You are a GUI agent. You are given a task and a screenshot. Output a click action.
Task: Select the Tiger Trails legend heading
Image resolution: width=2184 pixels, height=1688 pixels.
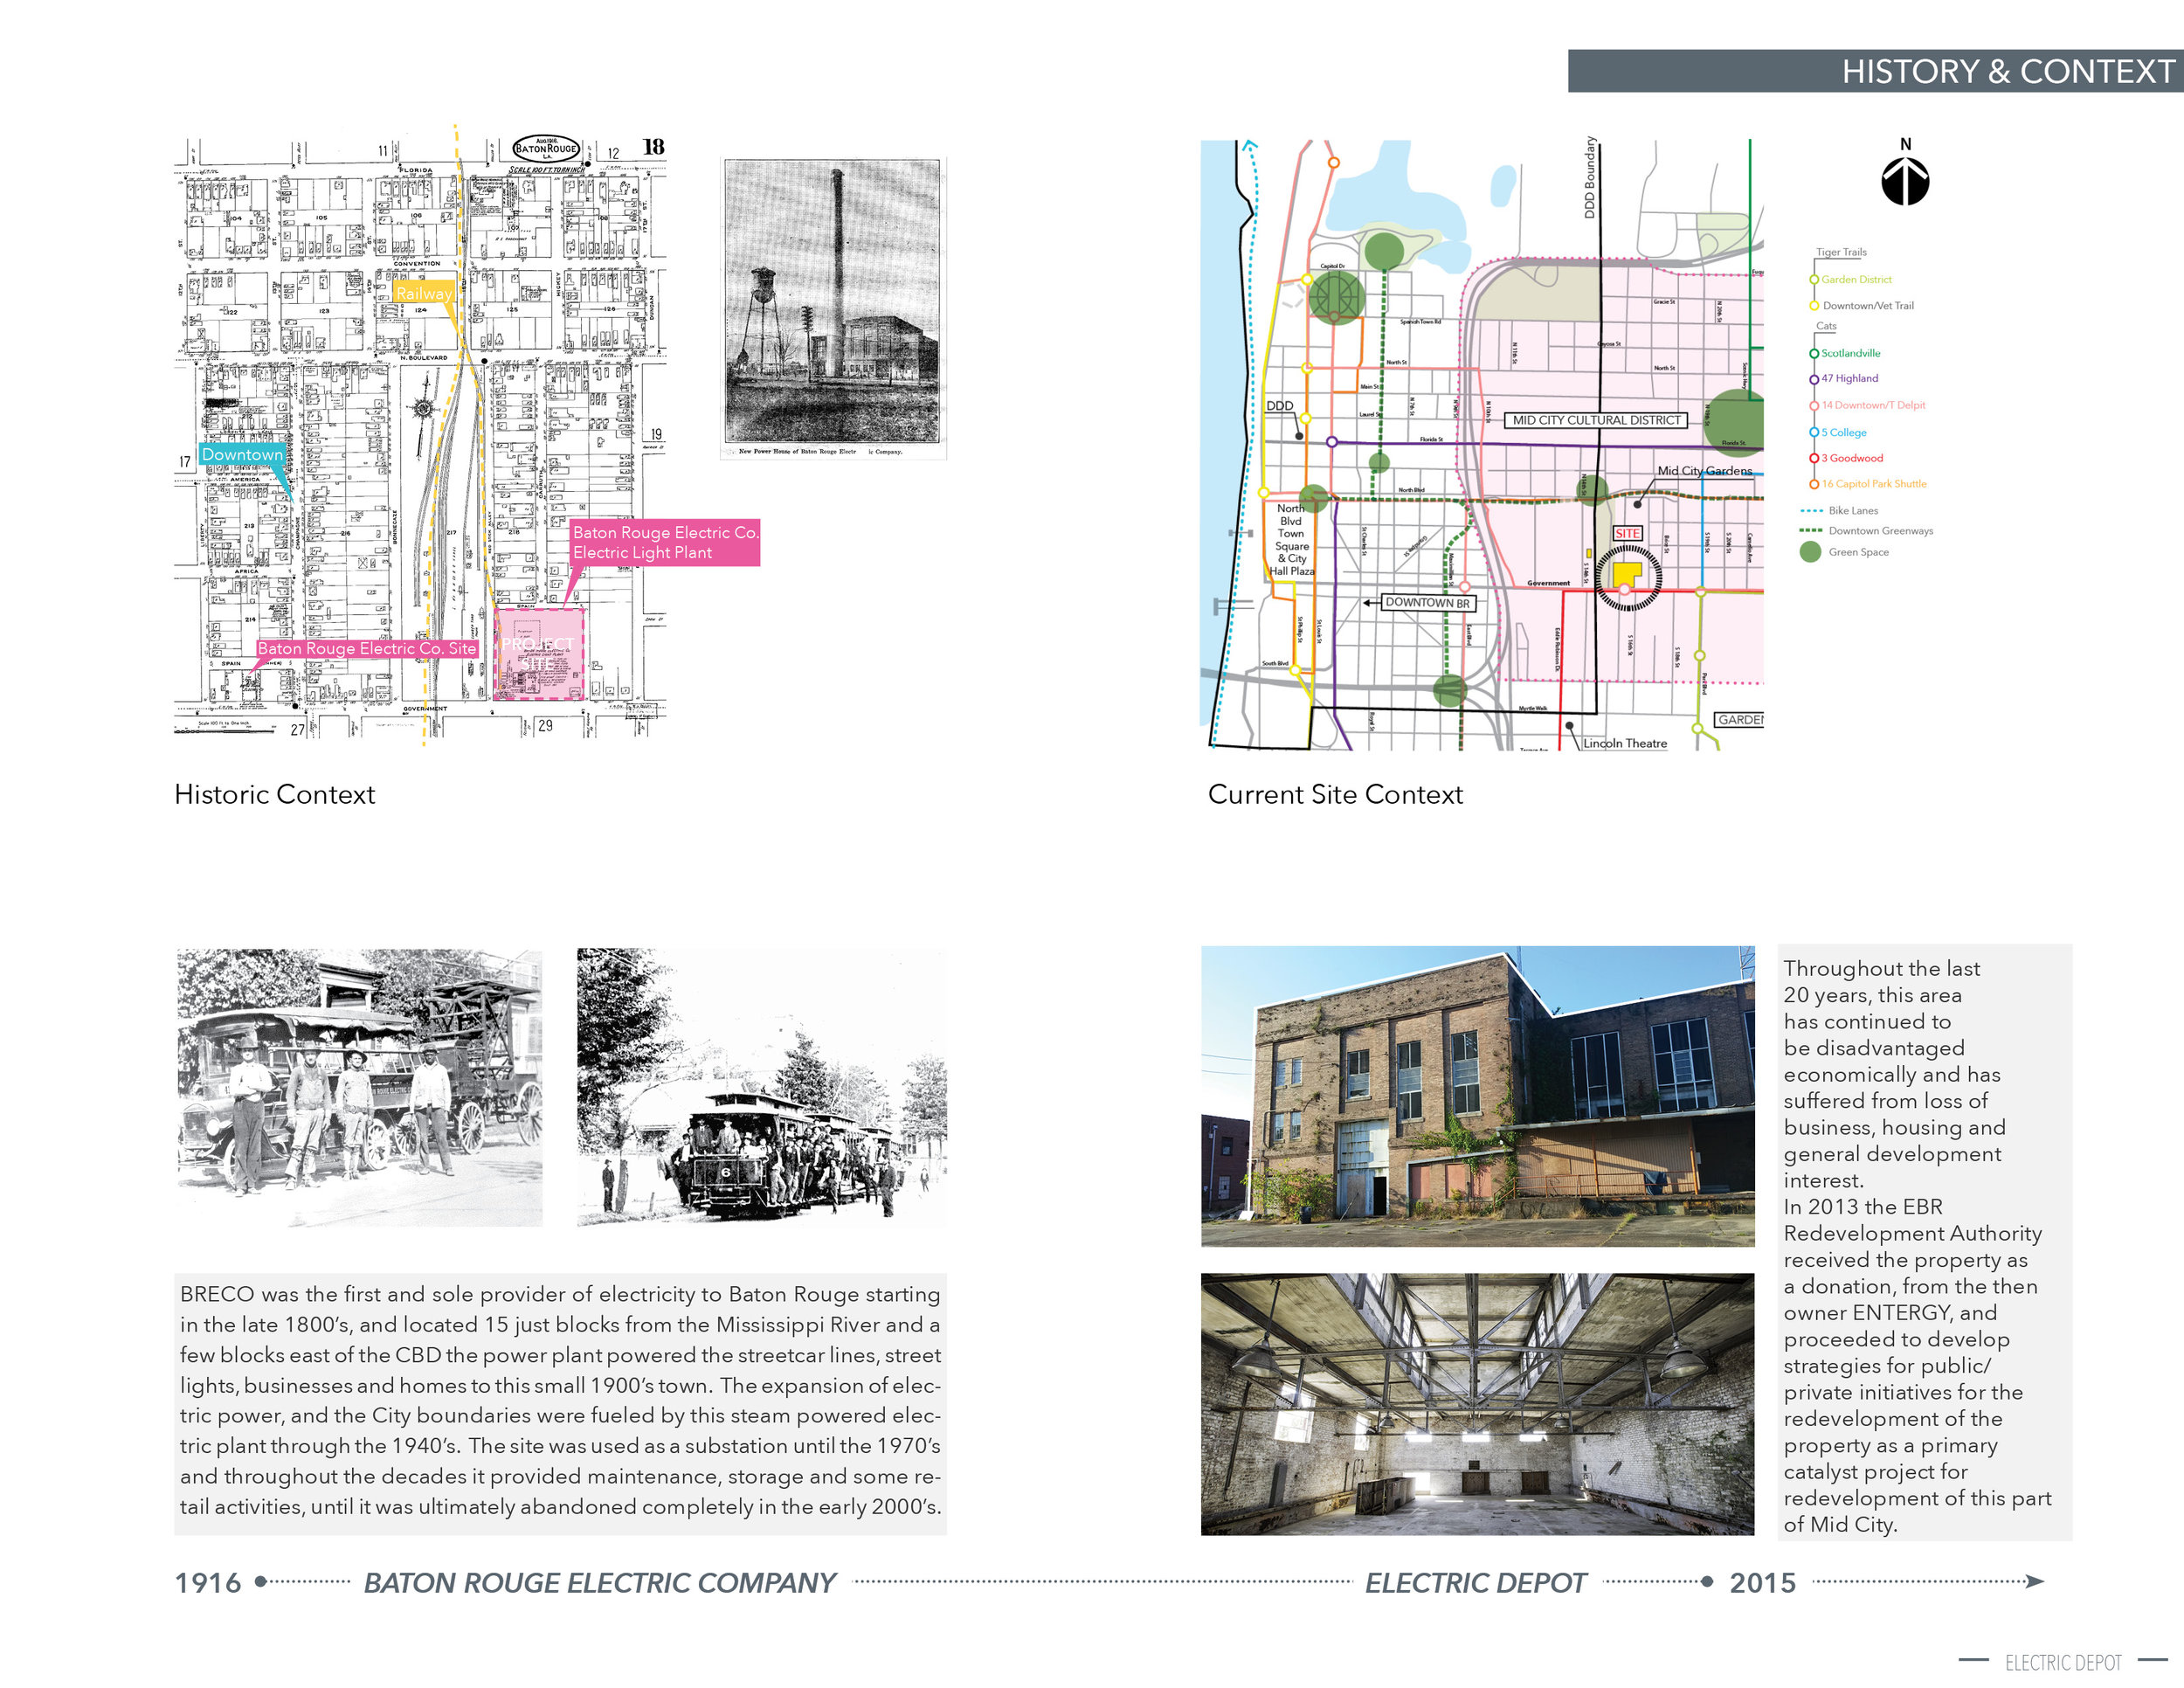coord(1841,252)
